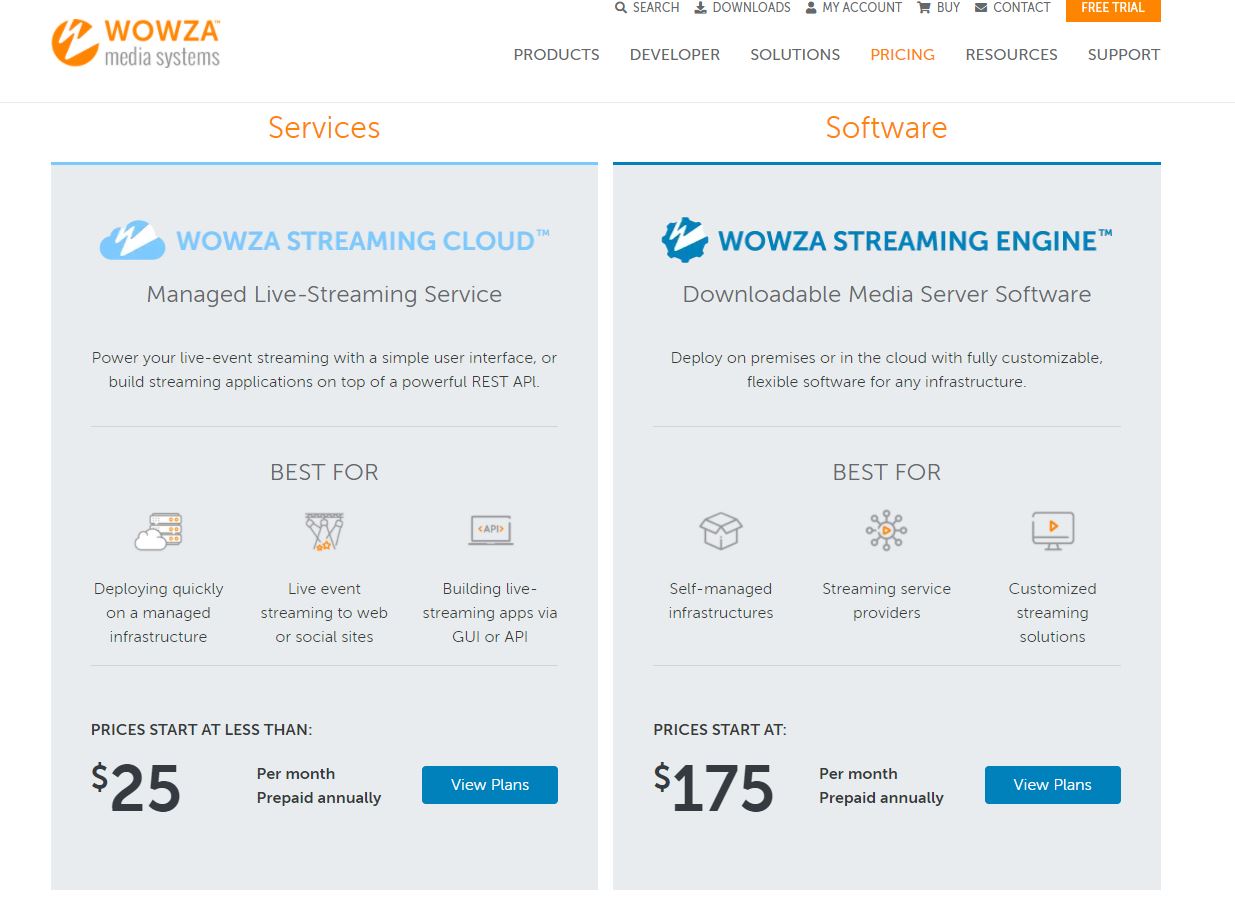Click the downloads arrow icon

701,8
